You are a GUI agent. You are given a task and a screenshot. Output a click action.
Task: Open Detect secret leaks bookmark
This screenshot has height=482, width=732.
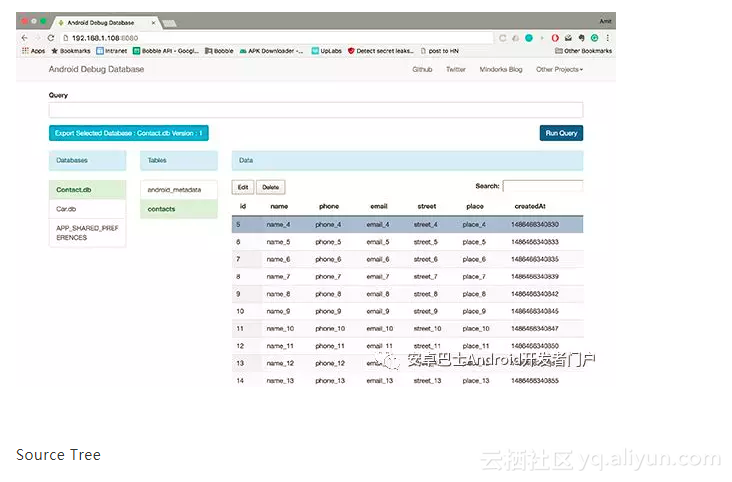point(380,51)
